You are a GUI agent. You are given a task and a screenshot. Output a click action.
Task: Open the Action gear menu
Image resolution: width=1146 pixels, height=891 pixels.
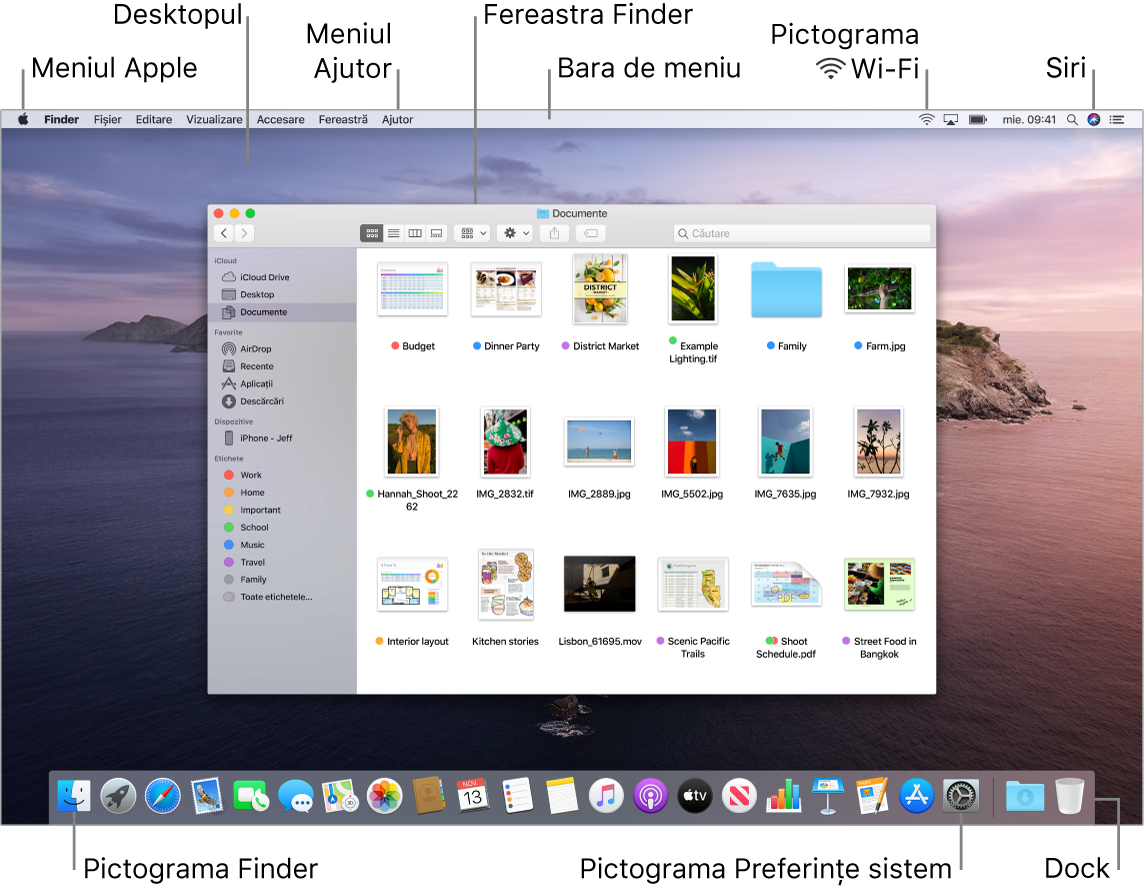513,232
